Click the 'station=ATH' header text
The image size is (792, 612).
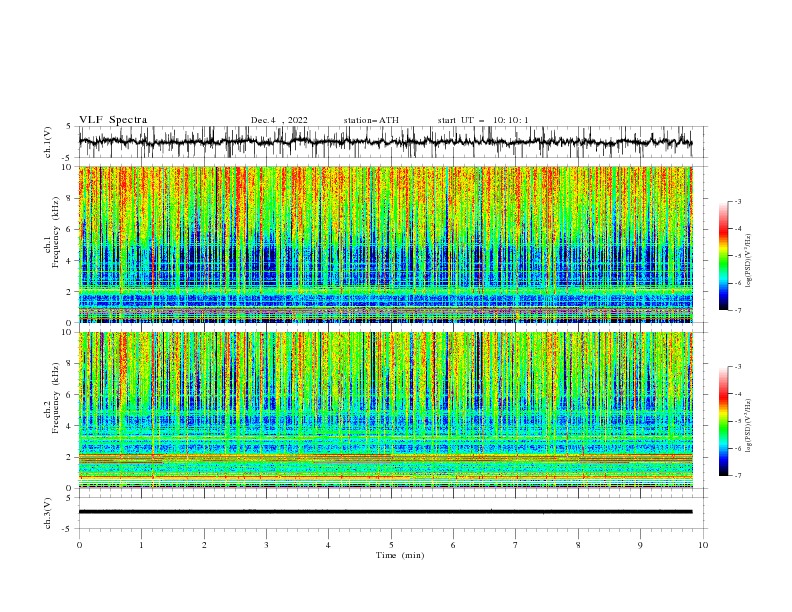[371, 120]
